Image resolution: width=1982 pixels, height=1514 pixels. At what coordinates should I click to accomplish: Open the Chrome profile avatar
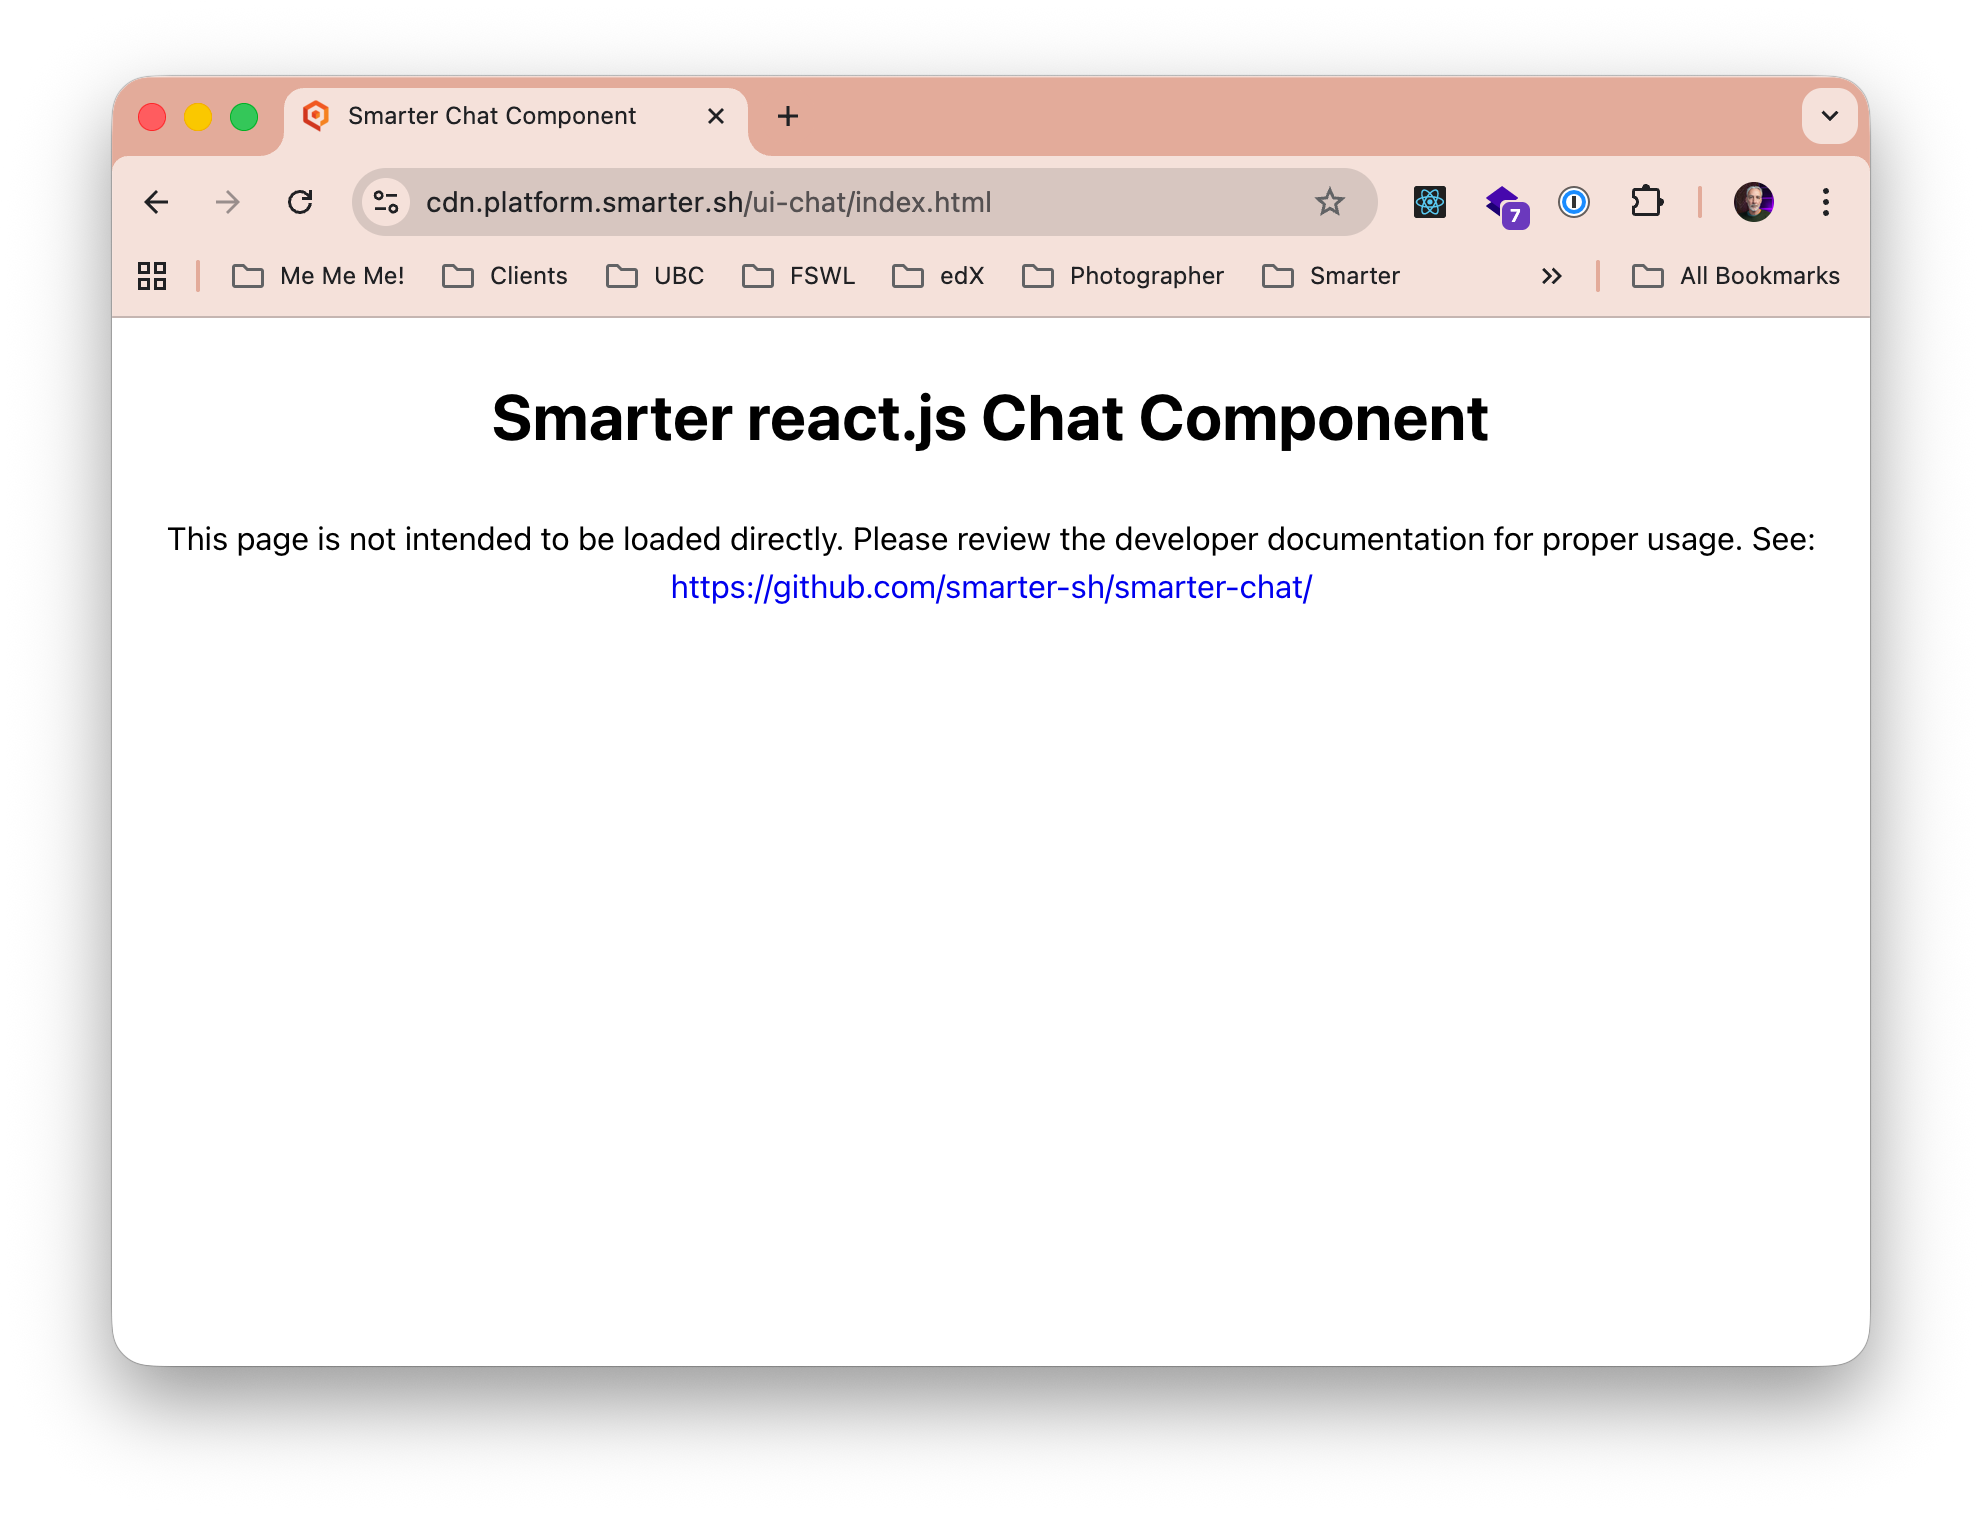(1753, 202)
